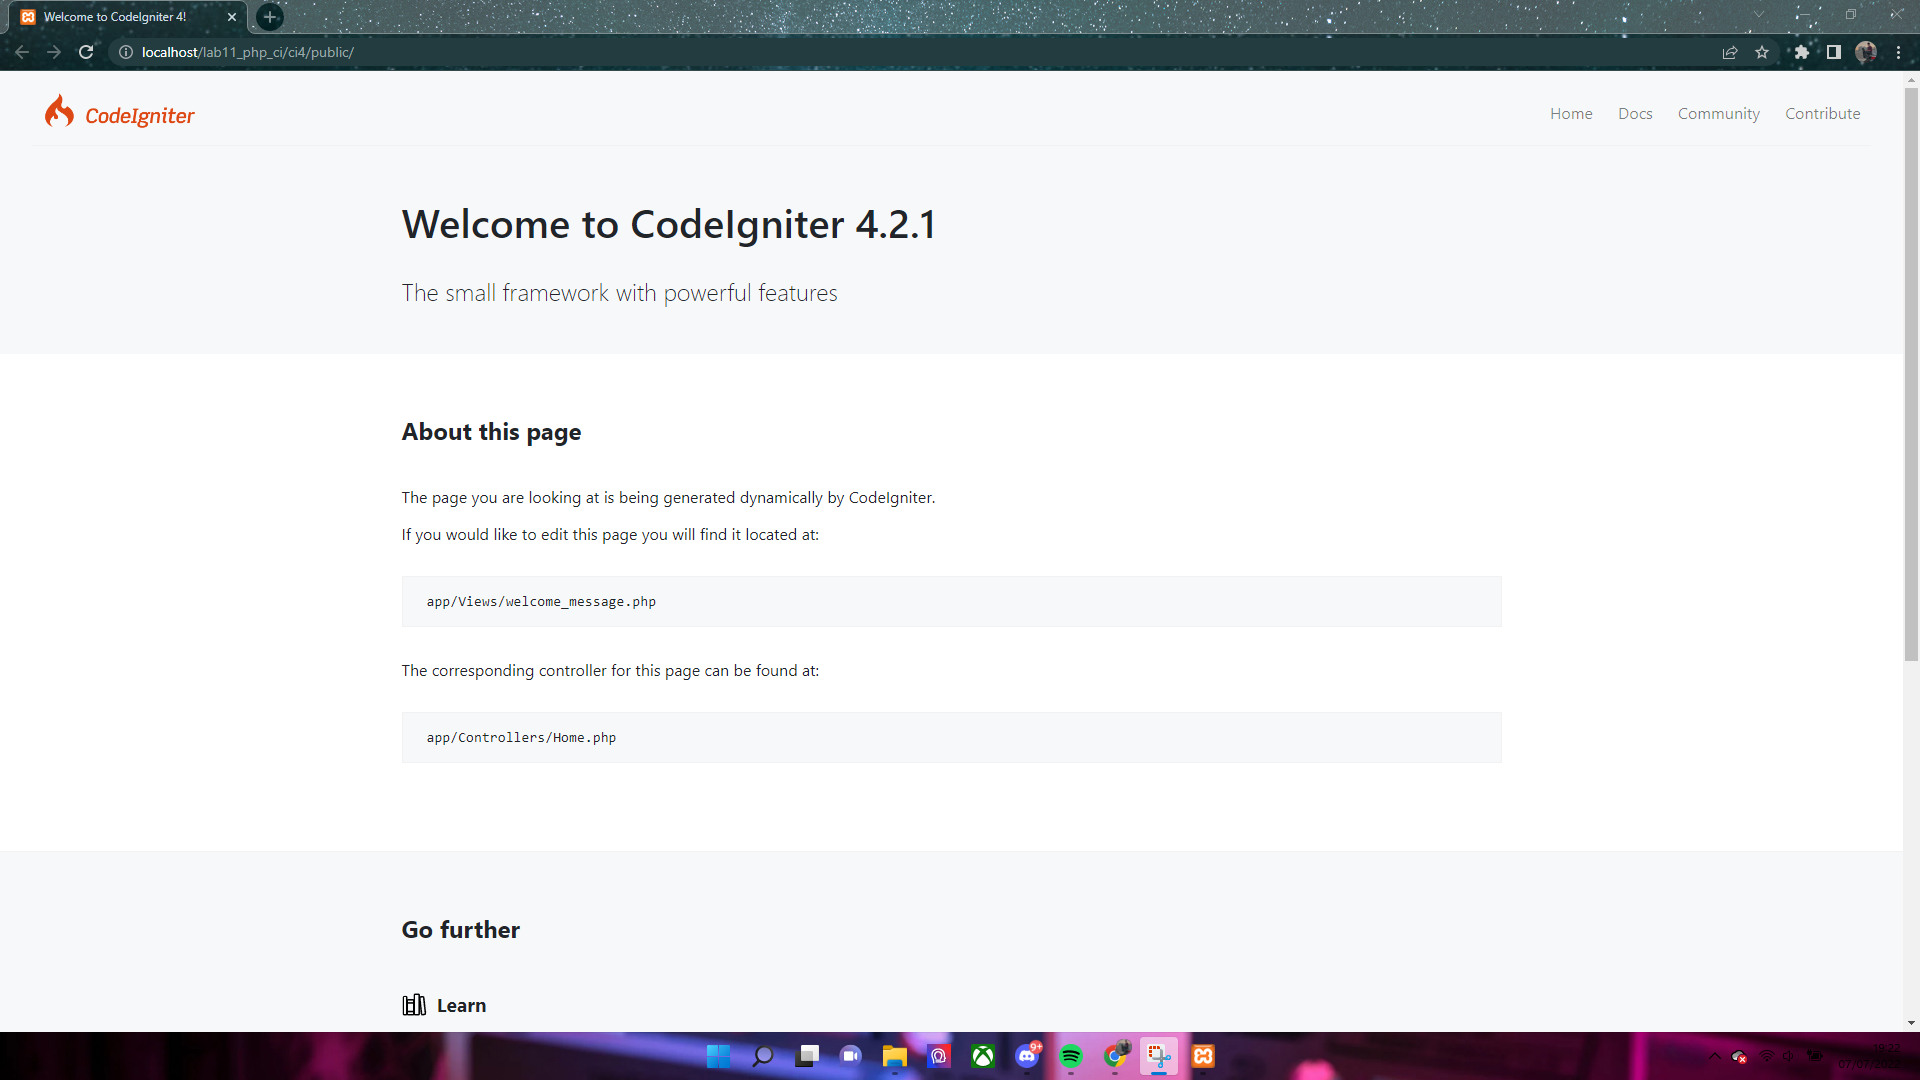Open the share menu in the address bar
The image size is (1920, 1080).
[1730, 52]
